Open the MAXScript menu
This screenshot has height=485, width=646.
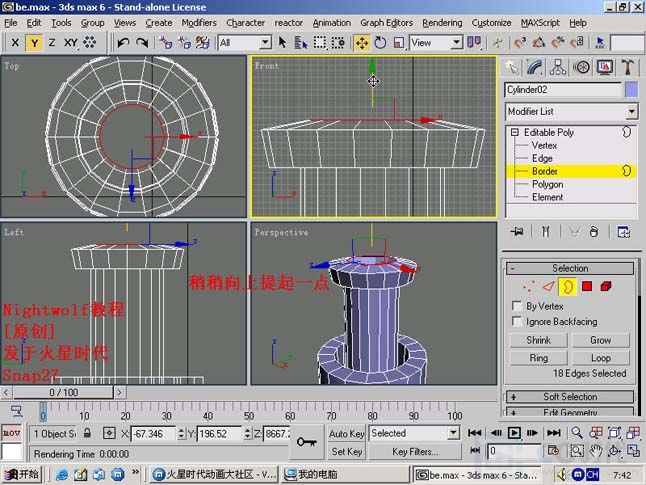coord(540,23)
